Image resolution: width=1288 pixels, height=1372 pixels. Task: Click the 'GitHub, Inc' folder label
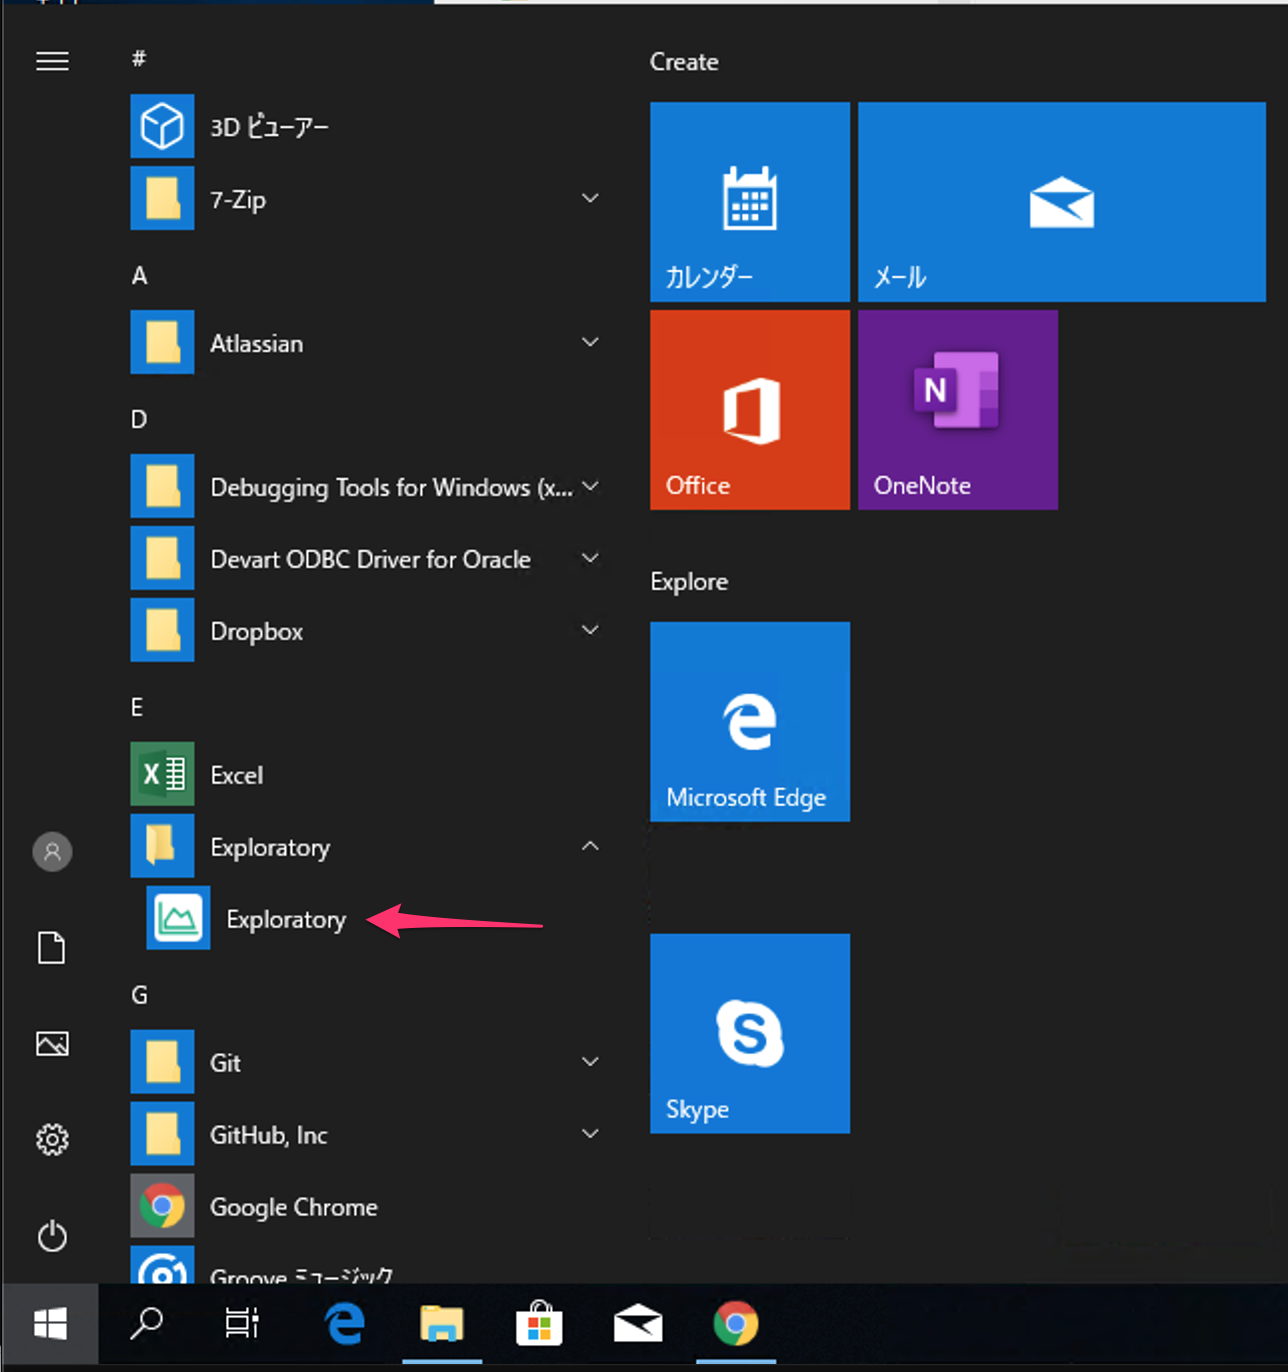coord(269,1135)
